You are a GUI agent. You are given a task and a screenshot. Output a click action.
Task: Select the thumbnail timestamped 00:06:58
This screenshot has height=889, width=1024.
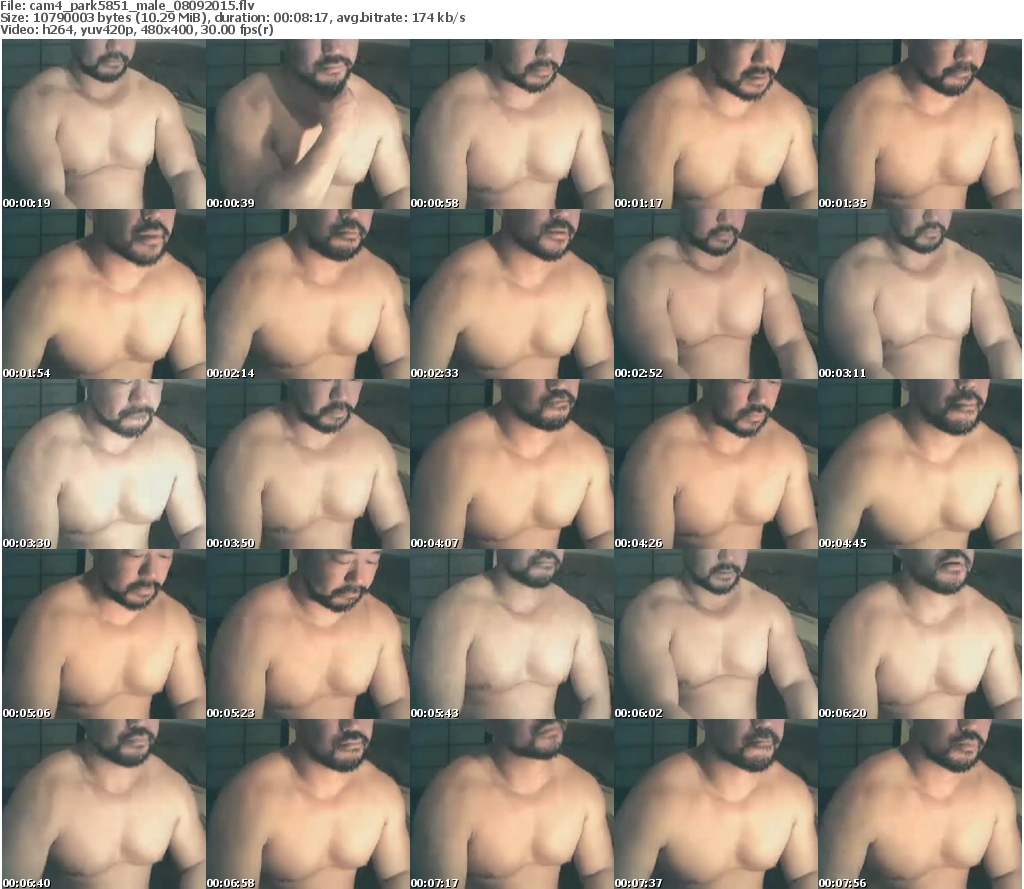308,803
